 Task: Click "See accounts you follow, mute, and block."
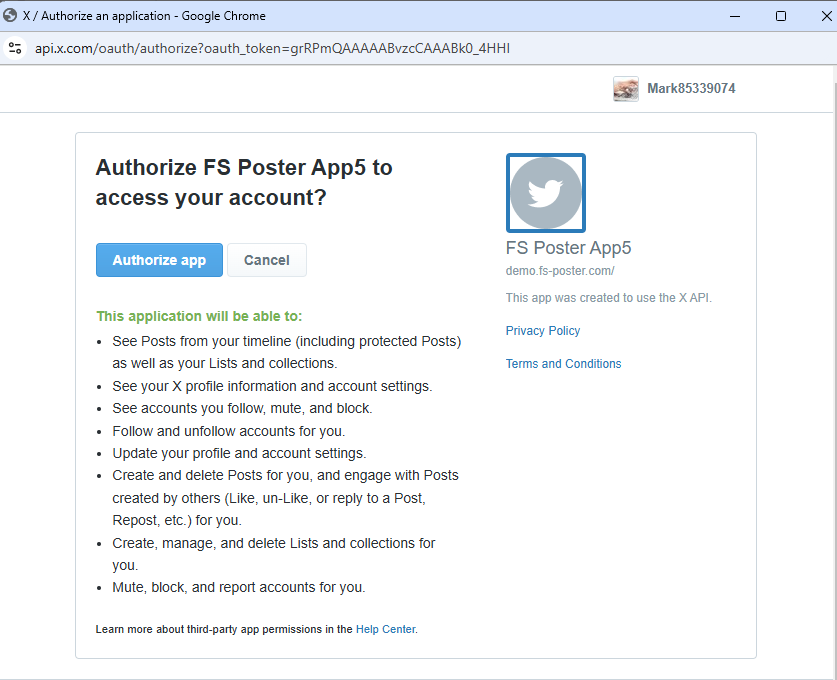(x=242, y=408)
